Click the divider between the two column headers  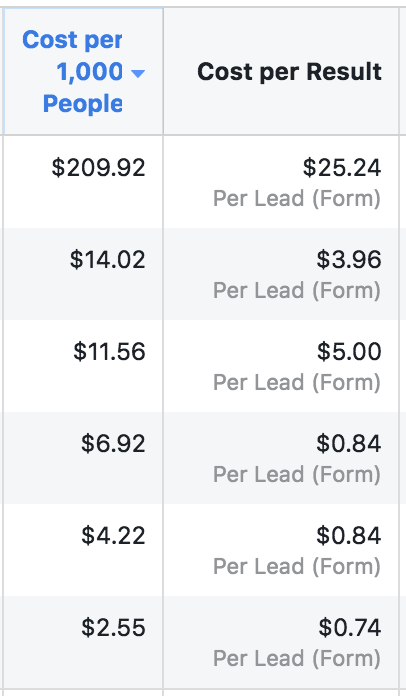163,71
